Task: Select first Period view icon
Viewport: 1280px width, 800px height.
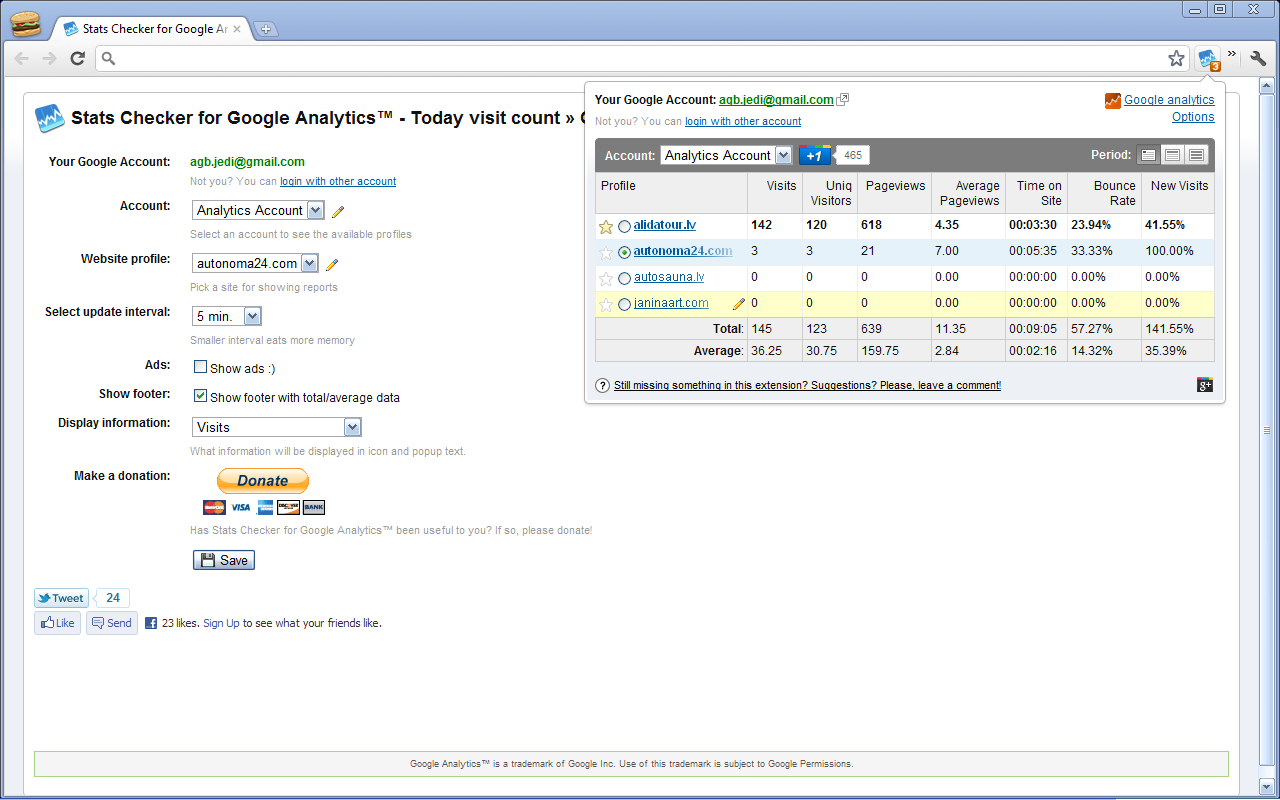Action: pyautogui.click(x=1149, y=155)
